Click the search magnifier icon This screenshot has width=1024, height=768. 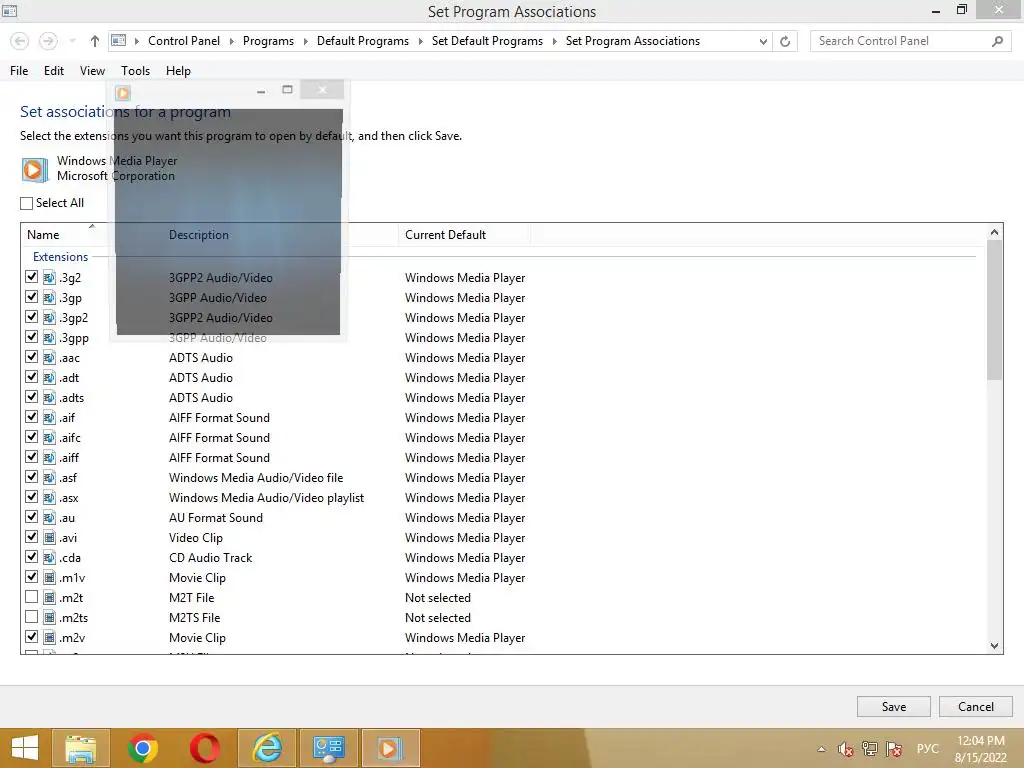997,41
